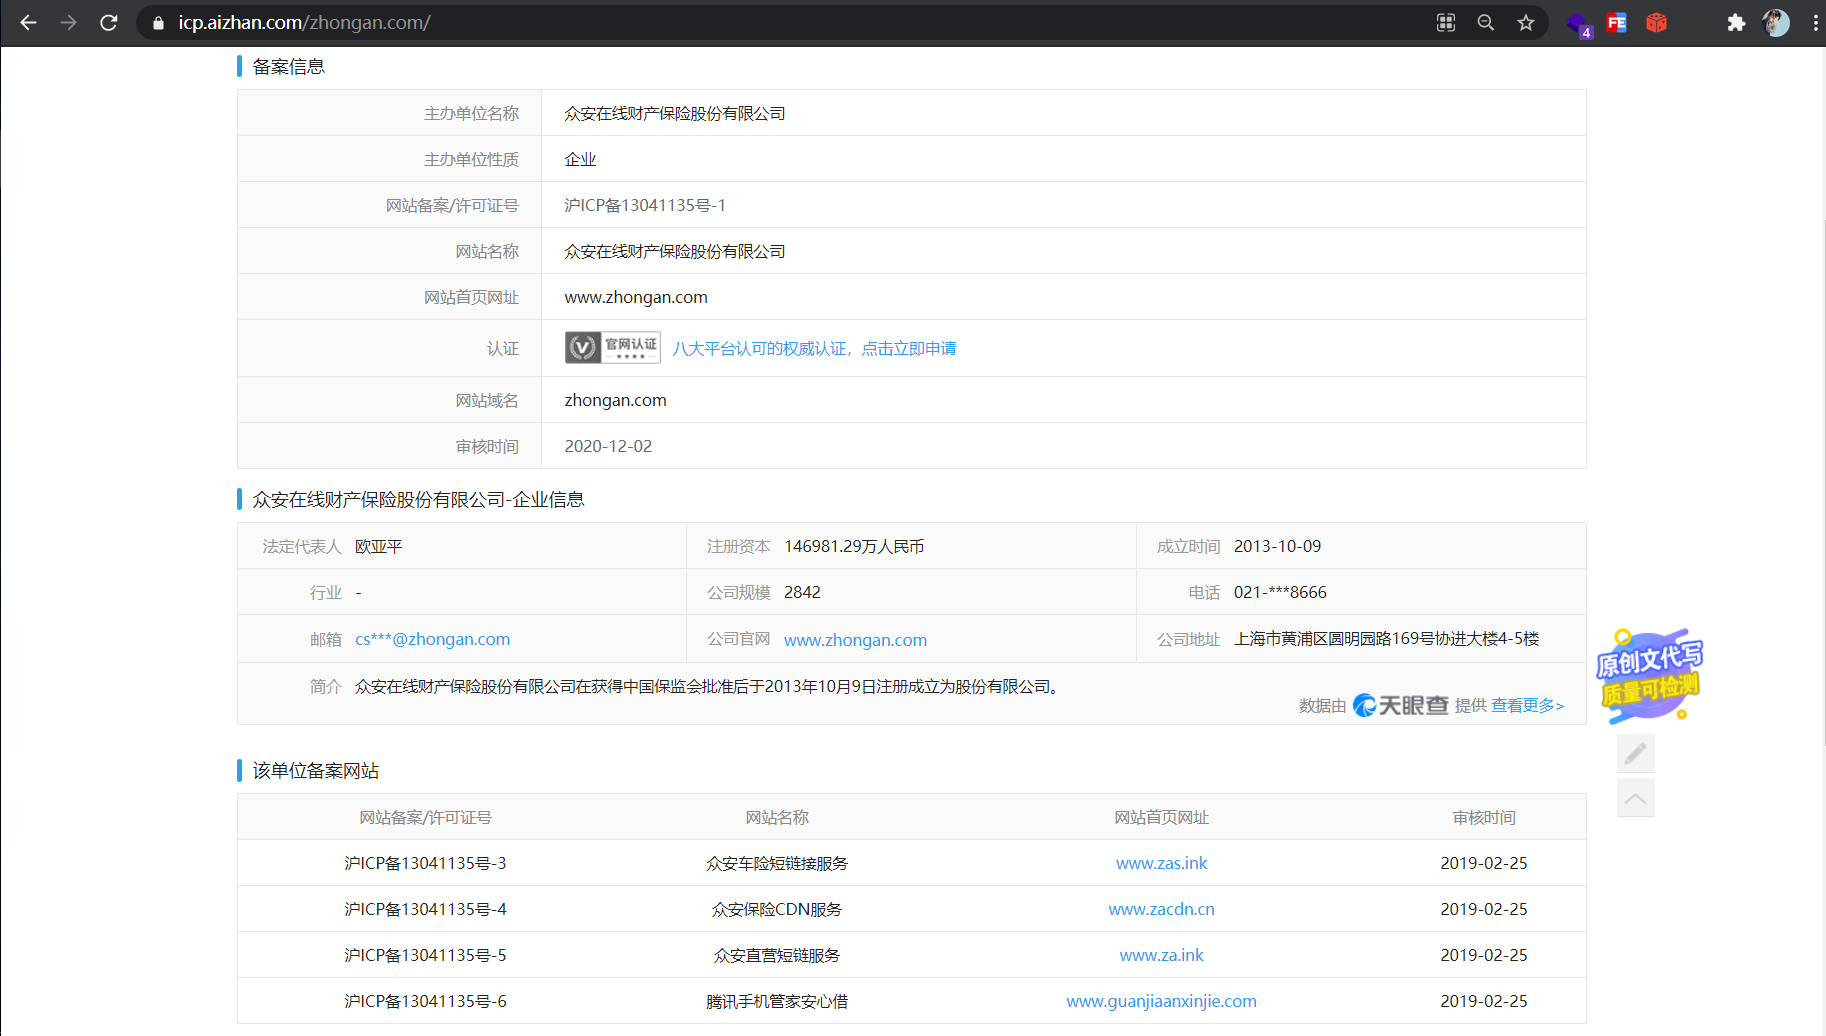Open the Extensions puzzle-piece menu
1826x1036 pixels.
coord(1736,22)
